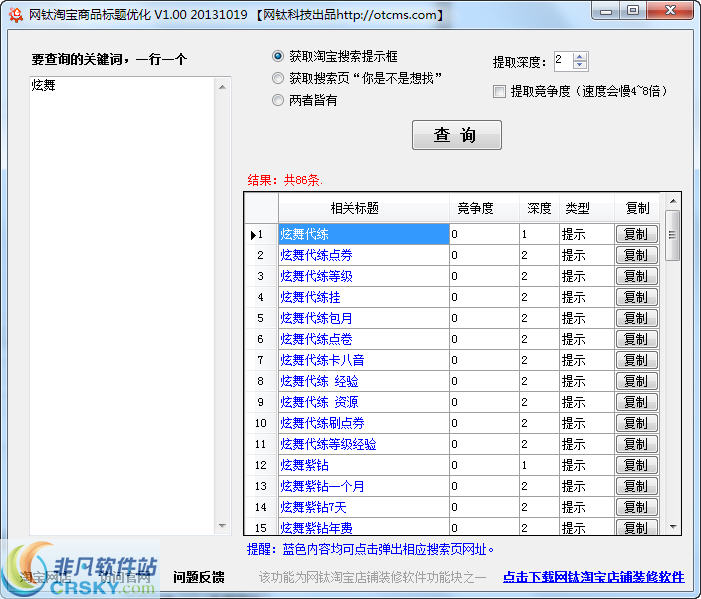Open link 炫舞代练 经验
This screenshot has width=701, height=599.
click(x=319, y=381)
